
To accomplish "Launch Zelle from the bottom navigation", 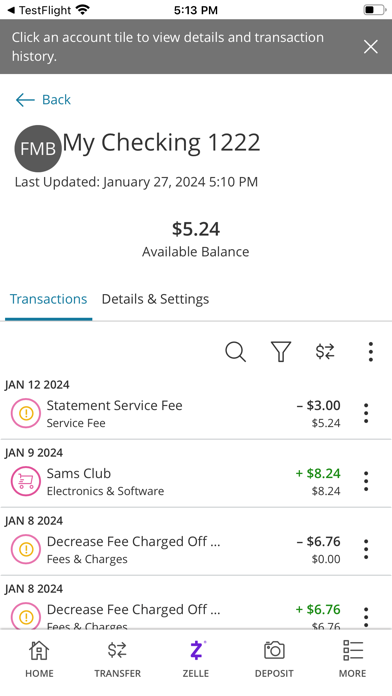I will [x=196, y=659].
